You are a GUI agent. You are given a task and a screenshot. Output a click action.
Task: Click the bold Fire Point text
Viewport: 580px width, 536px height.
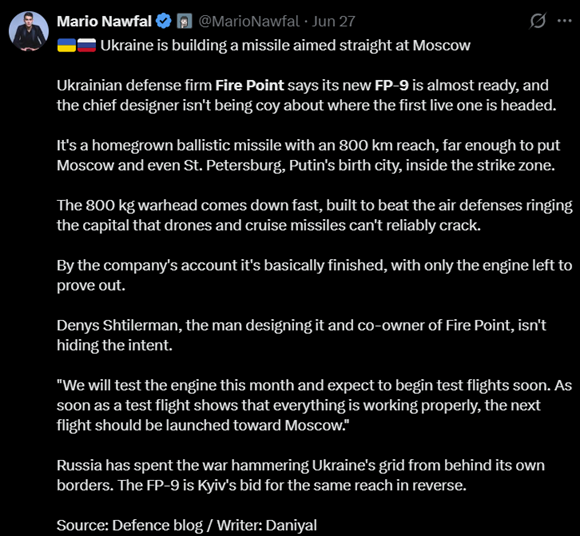click(x=250, y=85)
